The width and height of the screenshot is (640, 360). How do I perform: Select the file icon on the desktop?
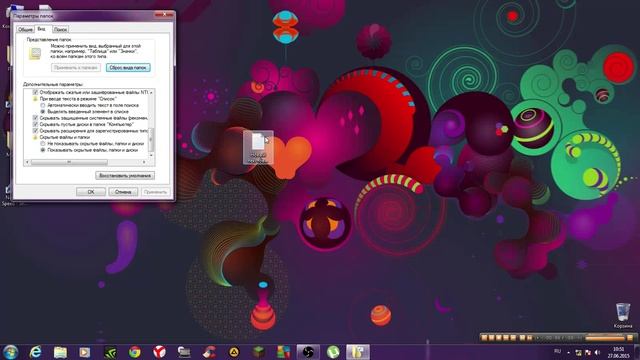[x=258, y=147]
